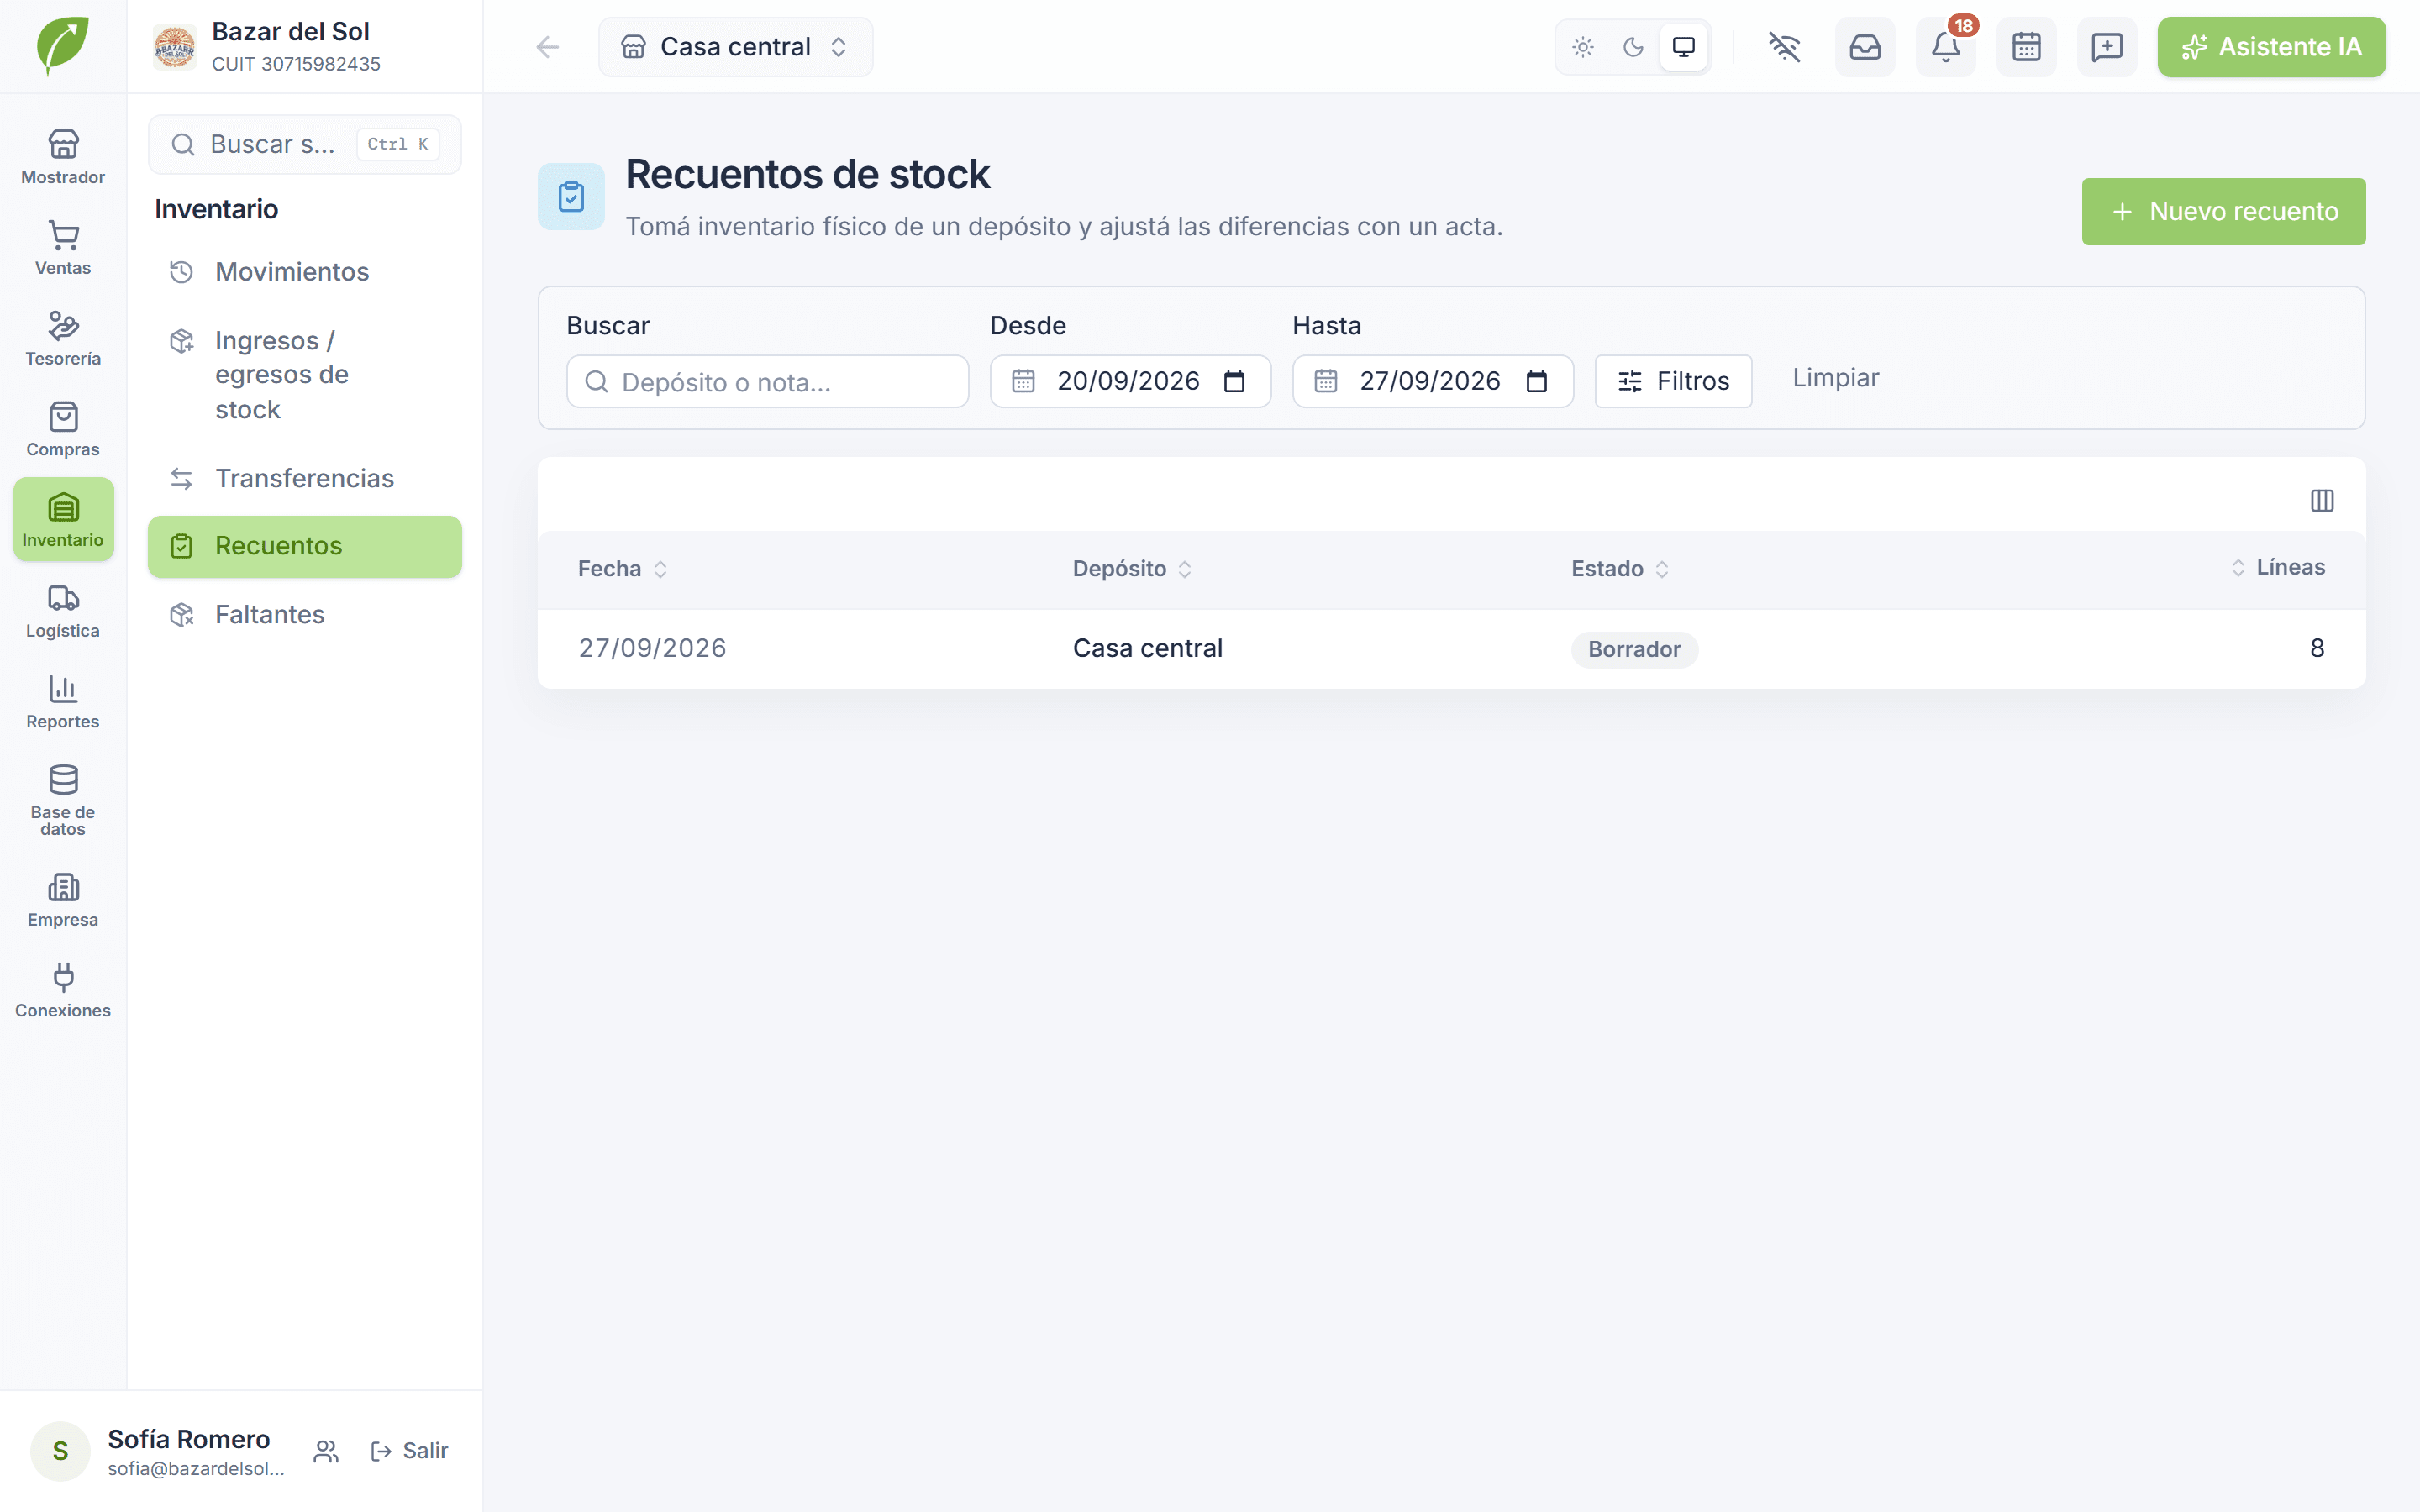Open Conexiones plug section

[x=63, y=990]
